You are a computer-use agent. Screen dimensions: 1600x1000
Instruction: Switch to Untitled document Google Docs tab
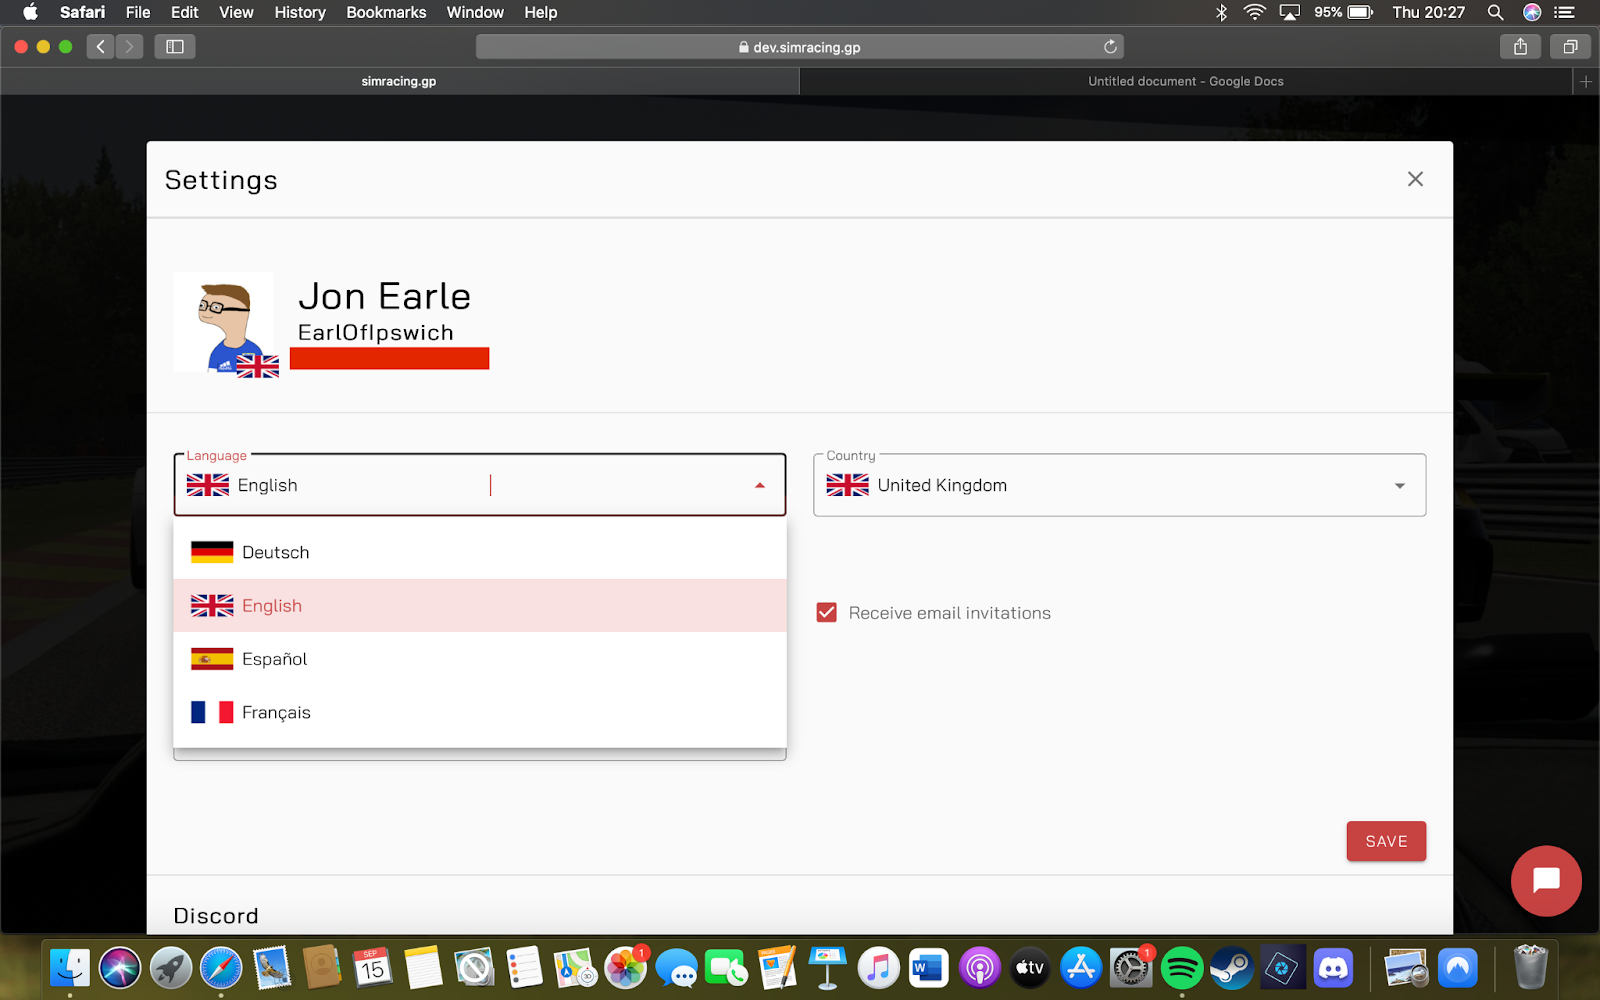(x=1185, y=82)
